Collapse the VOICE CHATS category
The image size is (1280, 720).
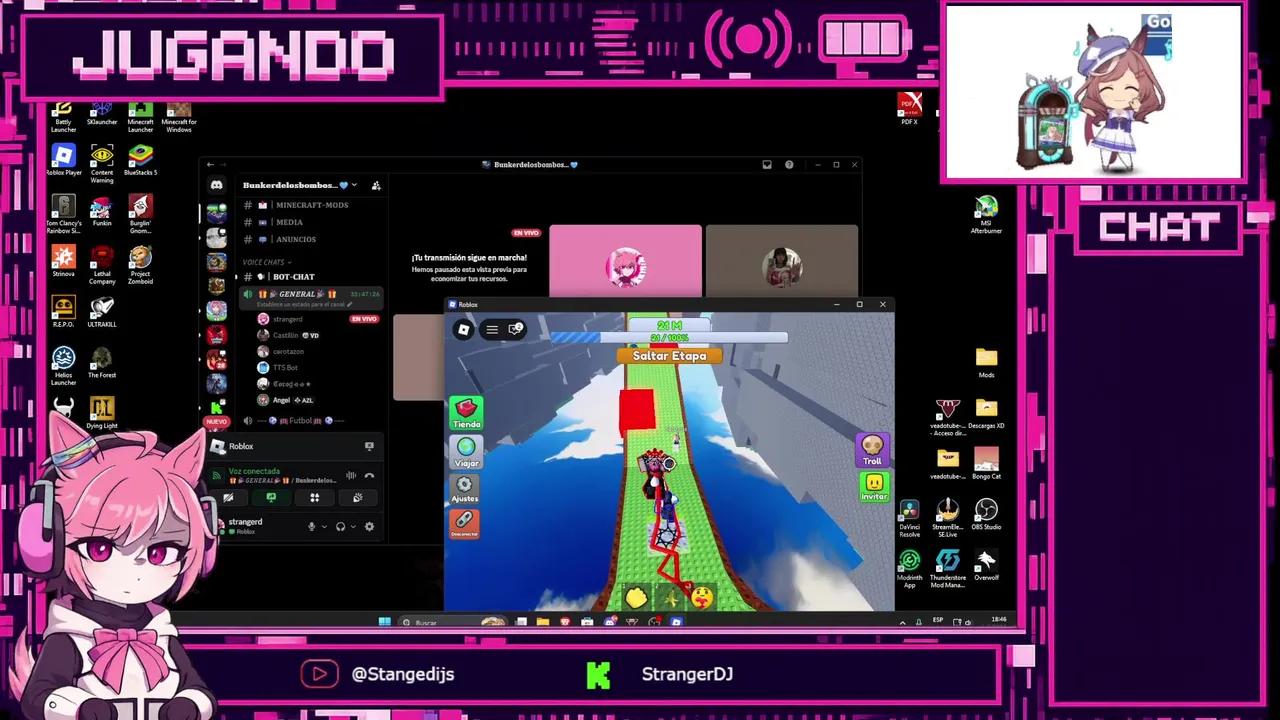[x=266, y=262]
